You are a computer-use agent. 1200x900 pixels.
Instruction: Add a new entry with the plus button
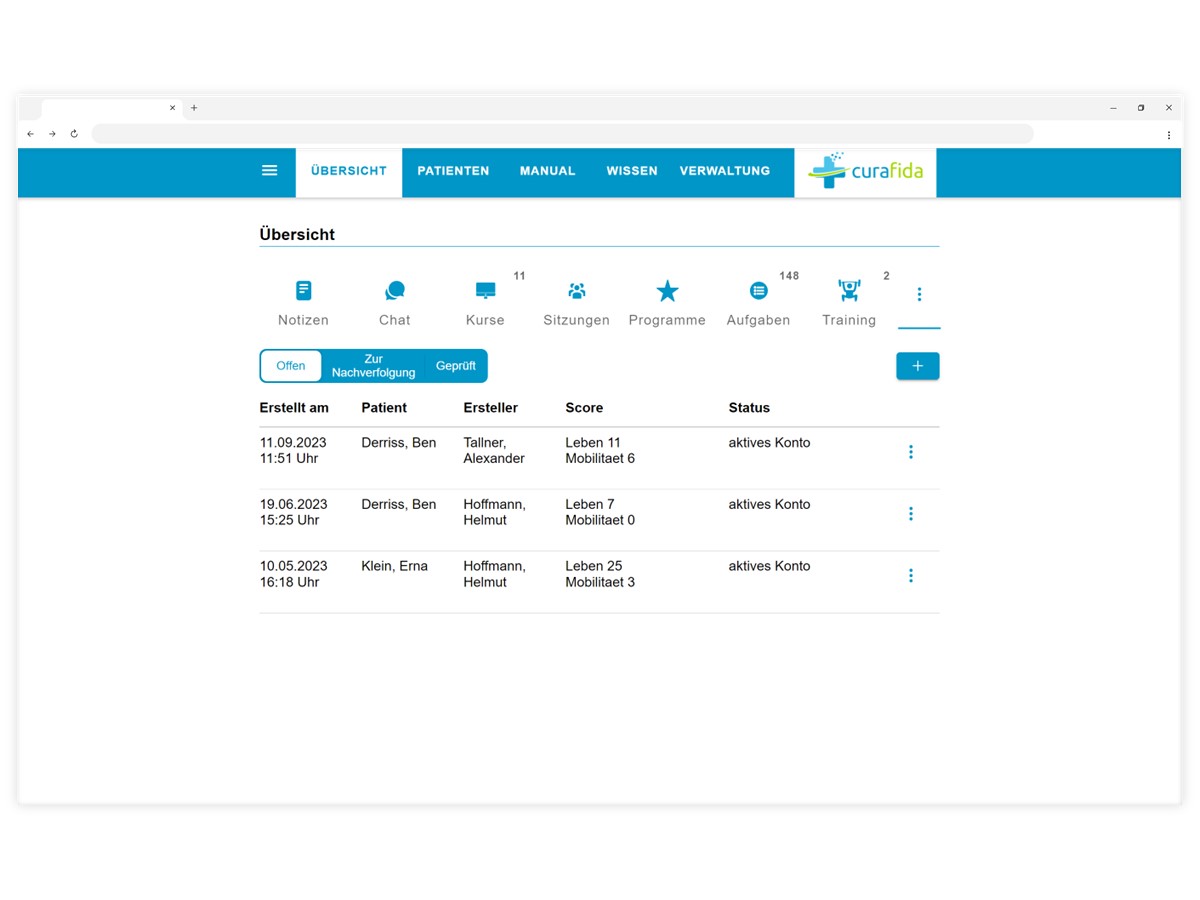[918, 366]
